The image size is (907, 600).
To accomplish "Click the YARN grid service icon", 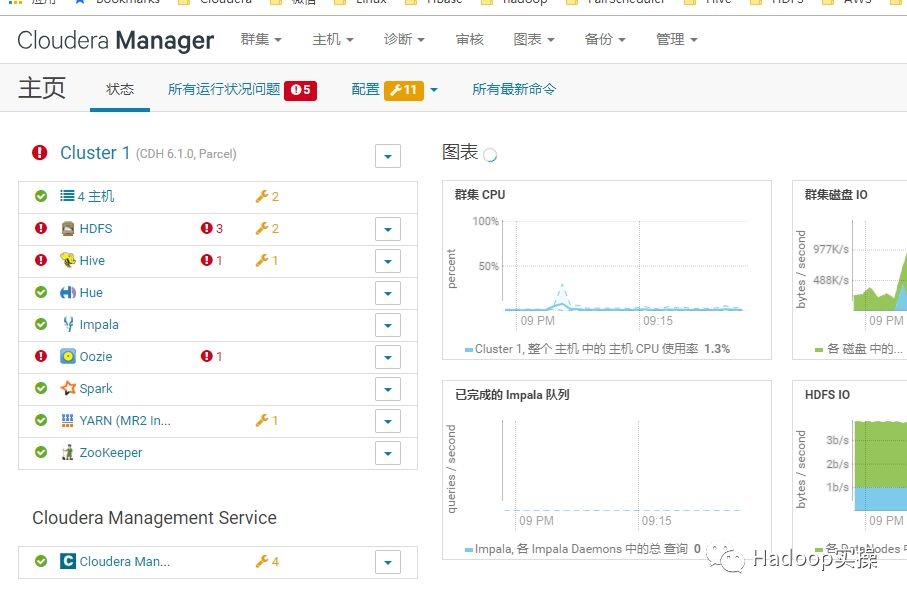I will pos(68,421).
